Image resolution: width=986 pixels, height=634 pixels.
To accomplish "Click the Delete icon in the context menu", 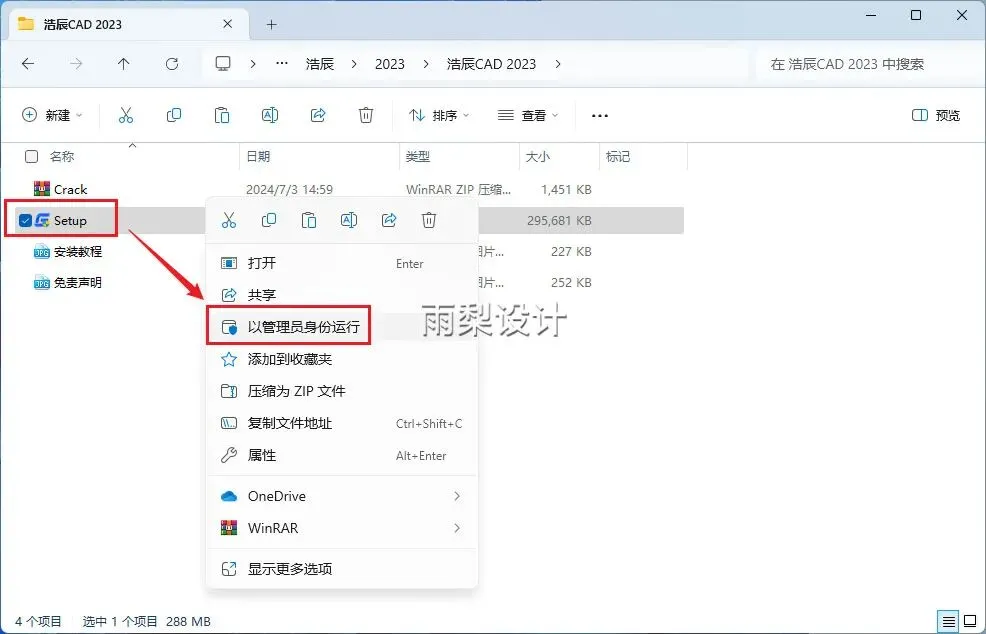I will tap(429, 220).
